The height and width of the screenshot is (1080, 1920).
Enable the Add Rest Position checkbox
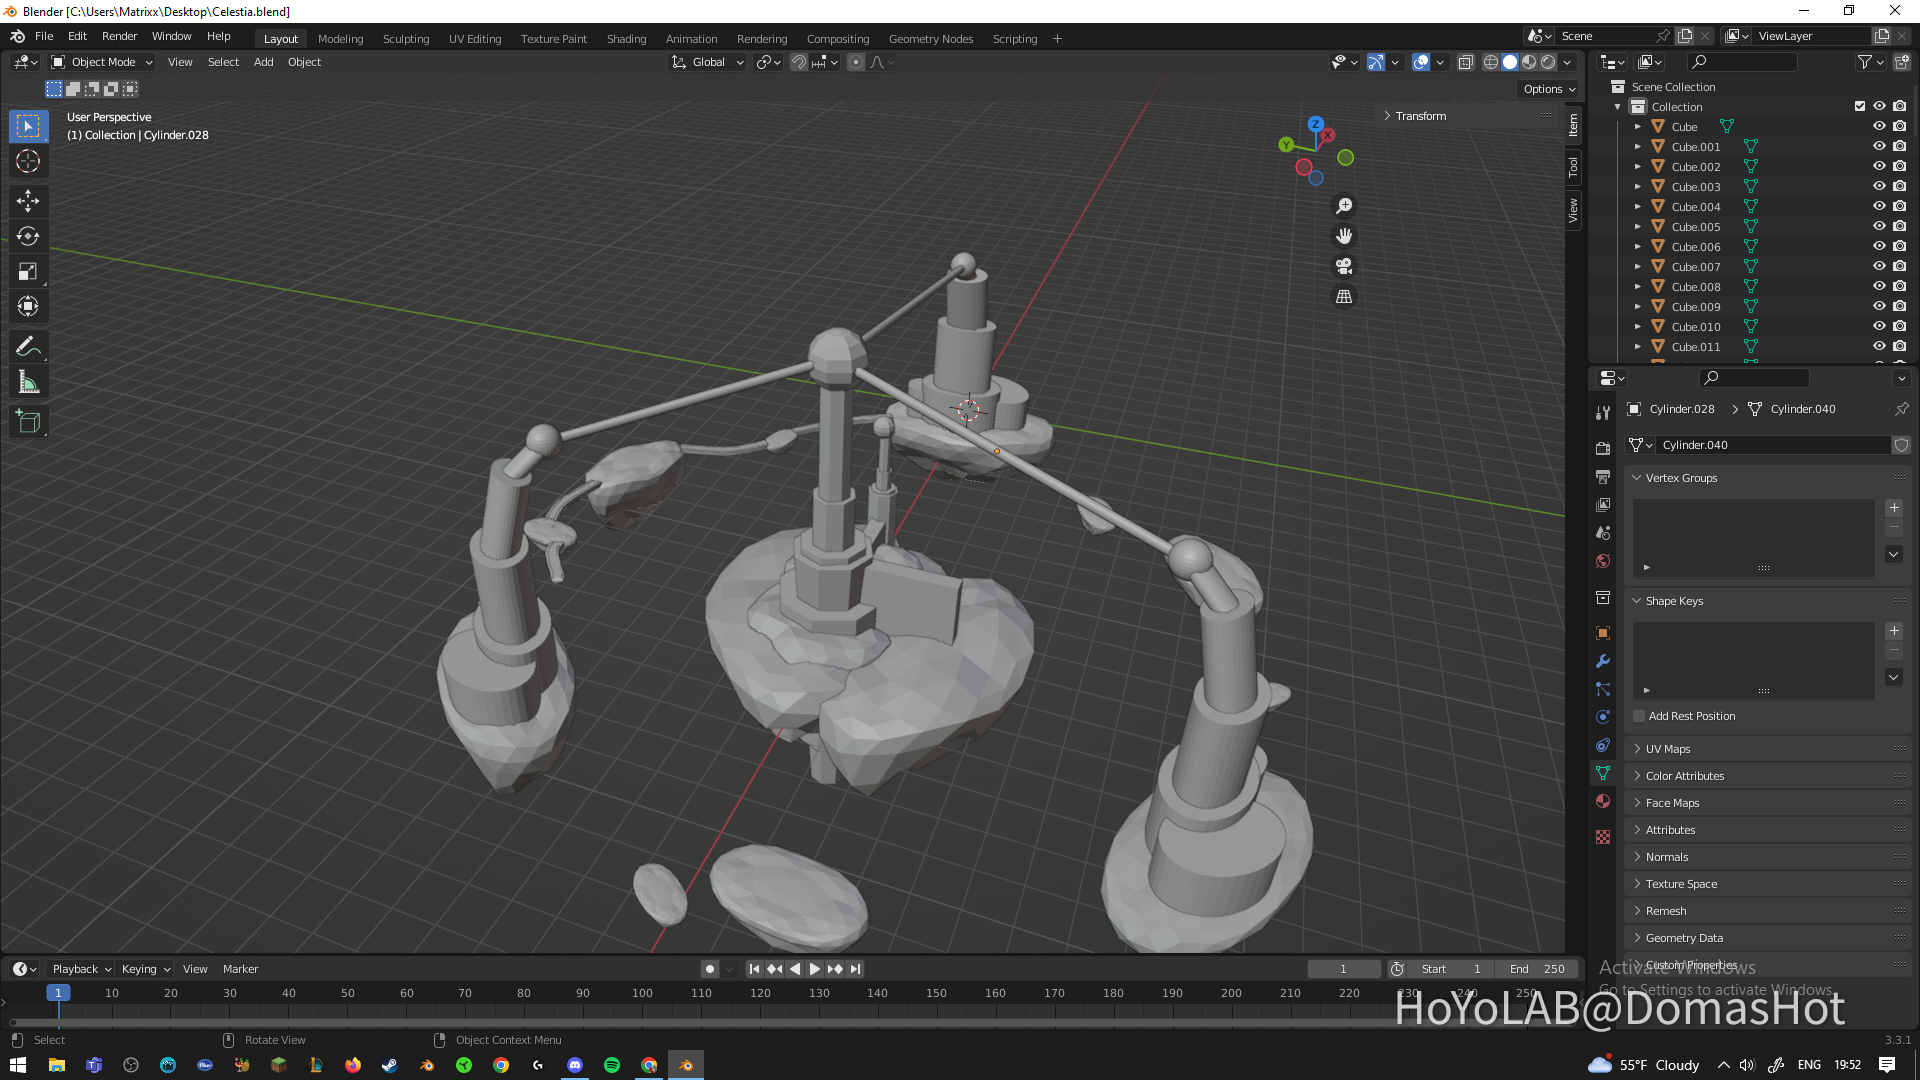(1638, 716)
